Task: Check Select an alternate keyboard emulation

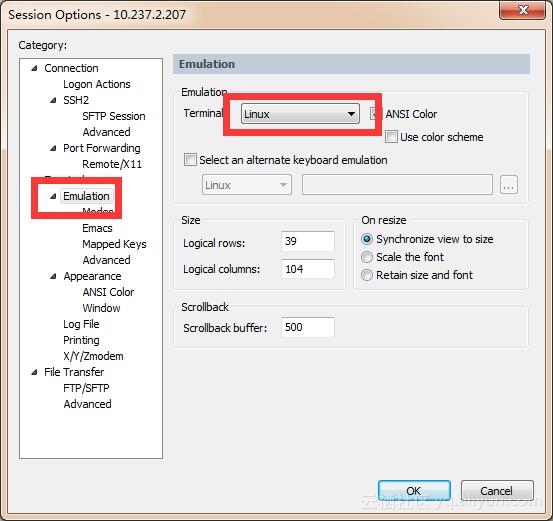Action: [190, 159]
